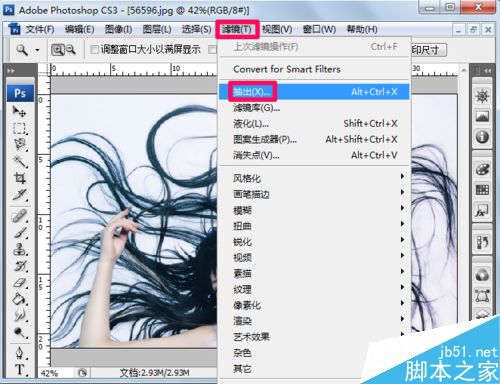
Task: Open the 图像(I) menu
Action: click(x=118, y=30)
